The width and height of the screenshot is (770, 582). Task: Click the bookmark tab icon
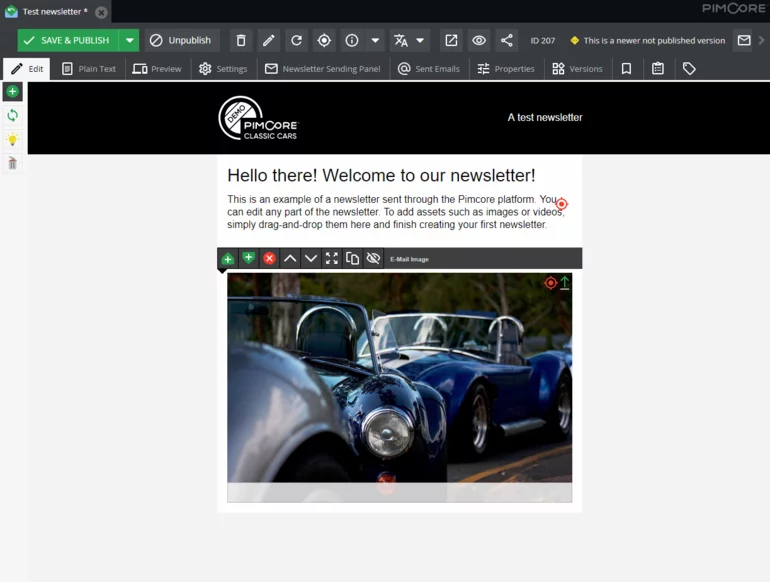[626, 69]
